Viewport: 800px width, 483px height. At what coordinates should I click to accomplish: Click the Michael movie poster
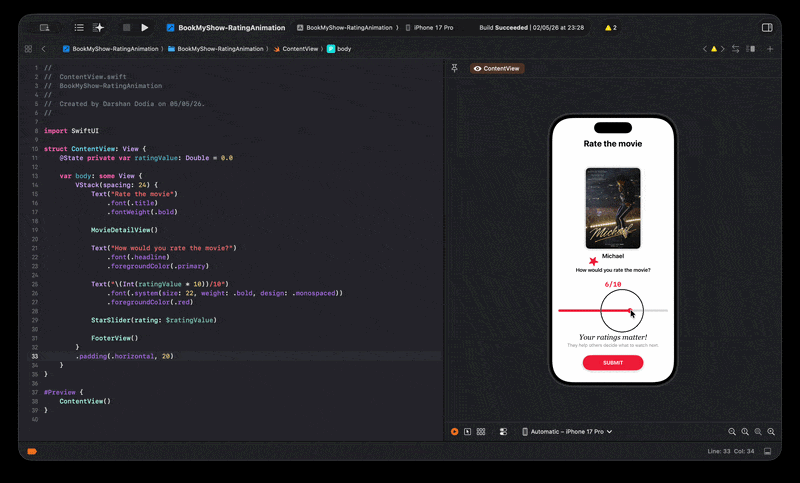pos(613,208)
